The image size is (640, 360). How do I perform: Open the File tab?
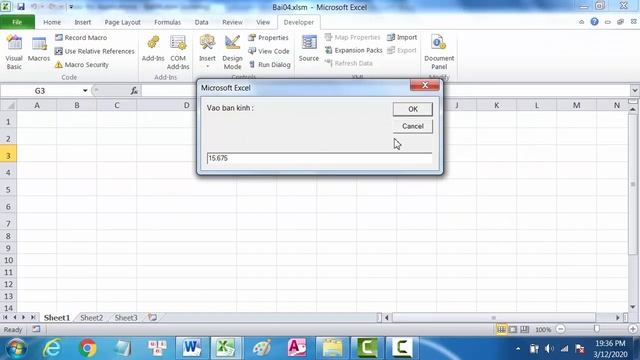tap(17, 22)
